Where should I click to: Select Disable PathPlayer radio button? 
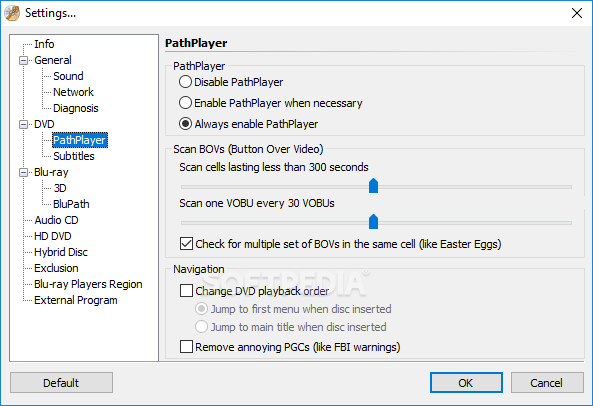[185, 82]
